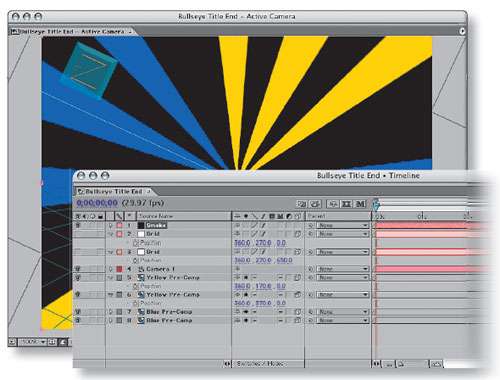Collapse layer 3 Grid properties
Viewport: 500px width, 380px height.
pyautogui.click(x=111, y=252)
